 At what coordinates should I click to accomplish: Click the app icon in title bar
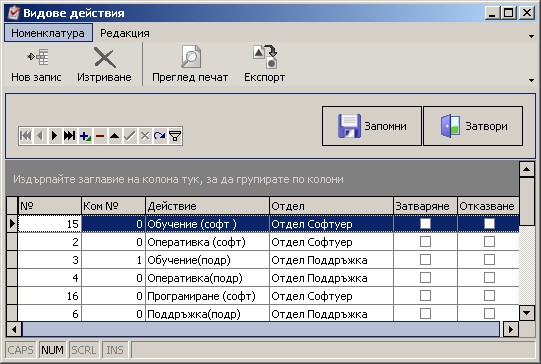click(14, 13)
